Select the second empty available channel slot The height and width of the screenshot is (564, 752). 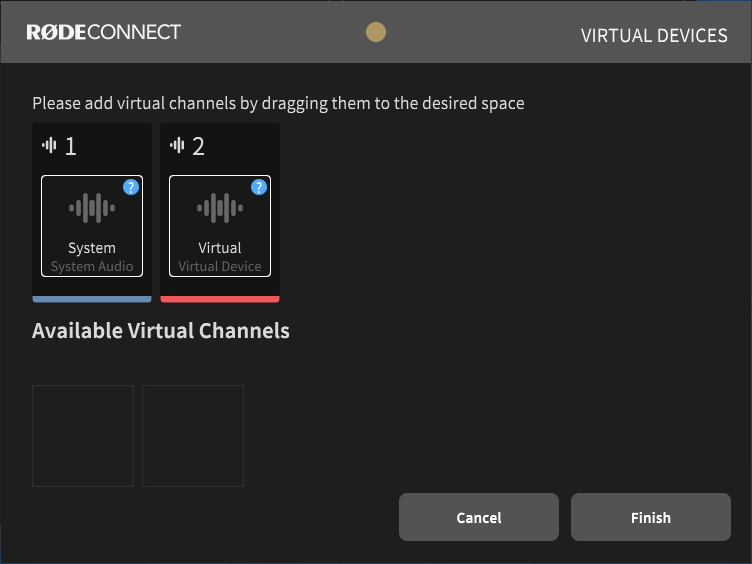(193, 436)
